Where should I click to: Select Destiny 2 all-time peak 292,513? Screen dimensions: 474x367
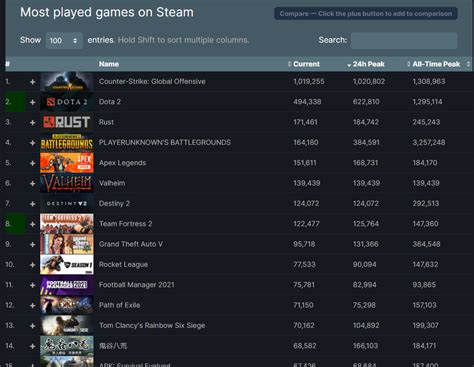click(x=426, y=204)
